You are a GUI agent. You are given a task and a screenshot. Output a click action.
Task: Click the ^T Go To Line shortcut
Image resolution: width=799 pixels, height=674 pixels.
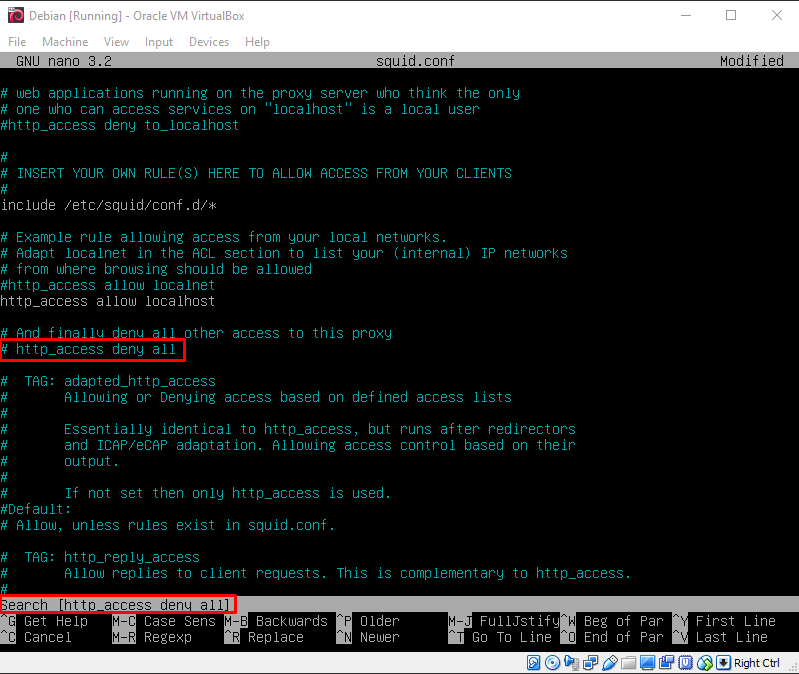pyautogui.click(x=500, y=637)
